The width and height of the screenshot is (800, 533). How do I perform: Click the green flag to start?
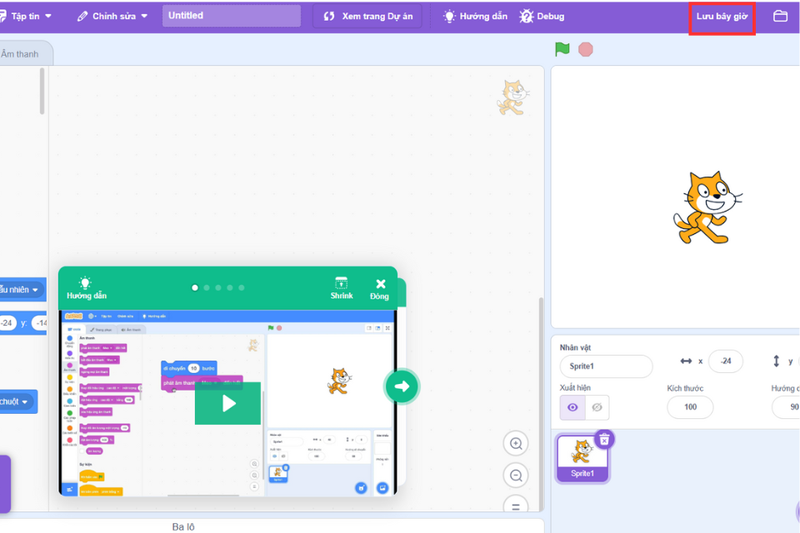(562, 49)
